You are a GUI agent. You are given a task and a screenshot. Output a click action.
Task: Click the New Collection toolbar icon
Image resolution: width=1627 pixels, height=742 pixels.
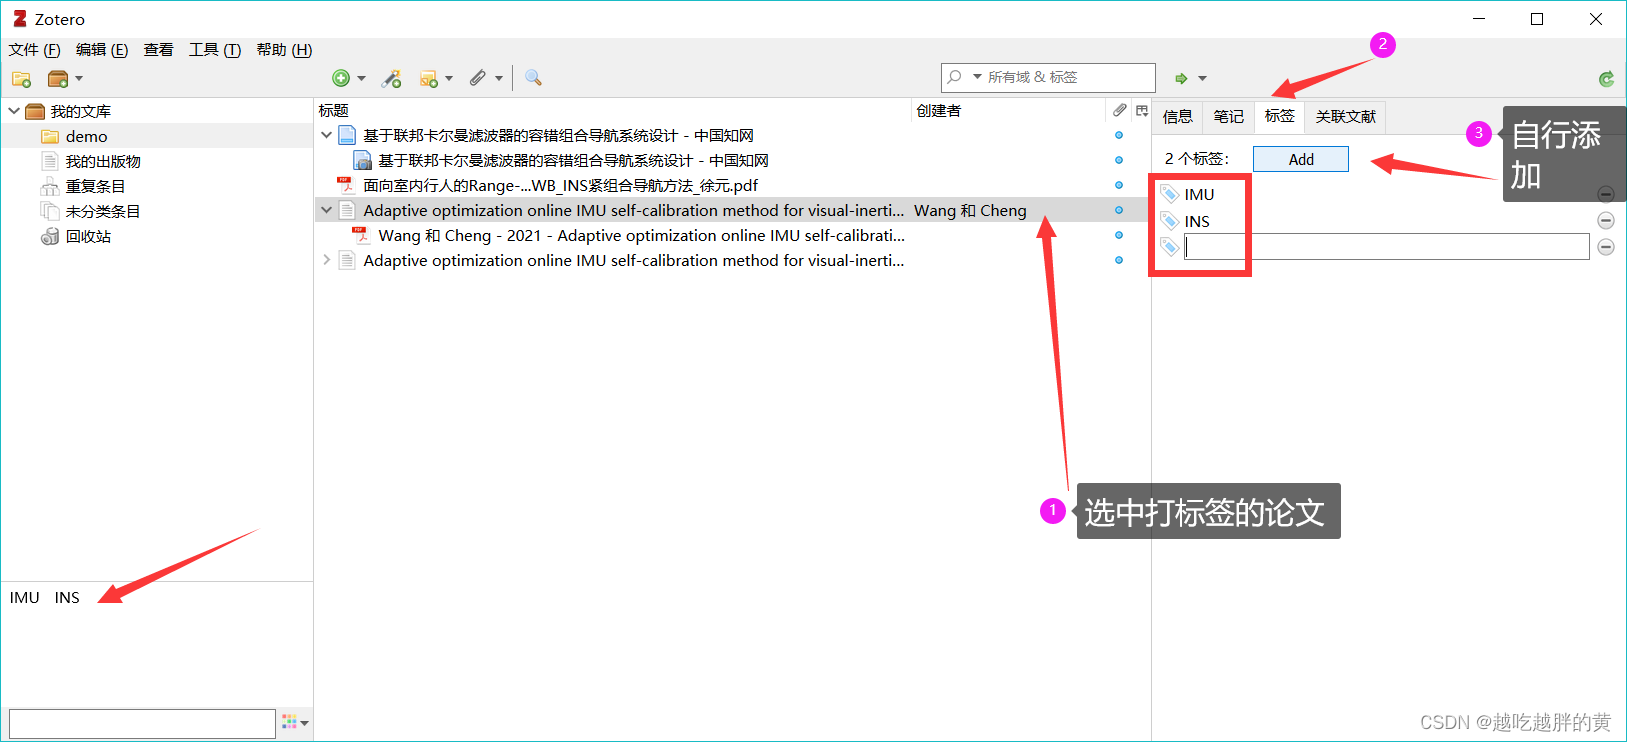pos(21,78)
